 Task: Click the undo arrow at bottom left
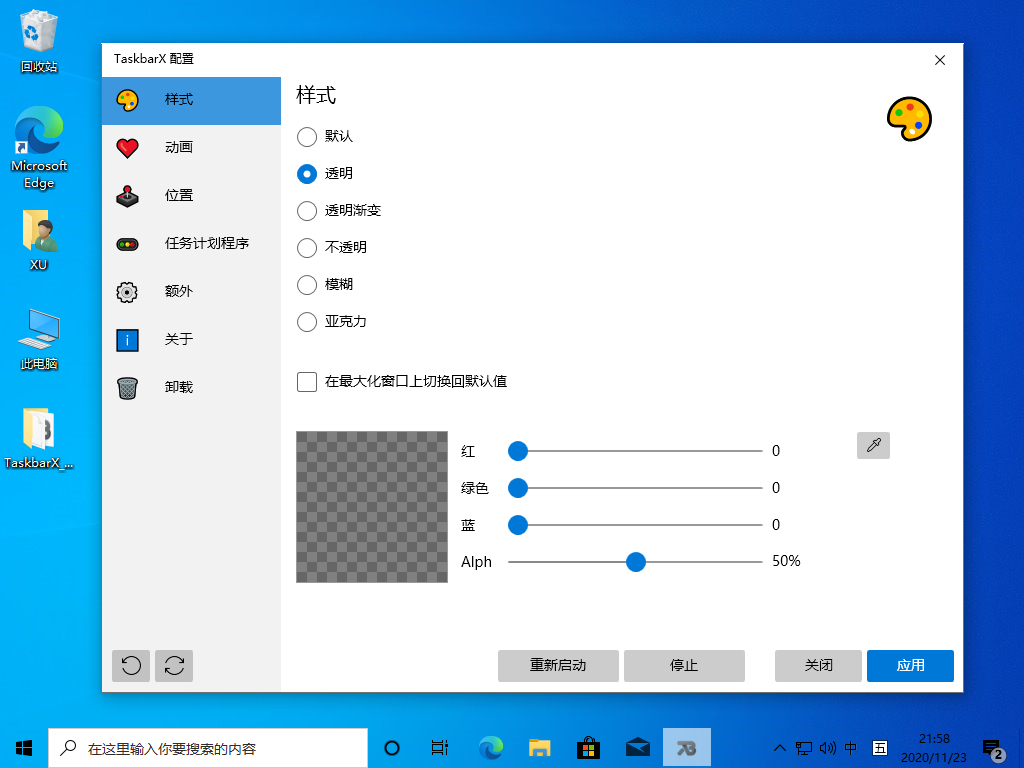[x=130, y=665]
